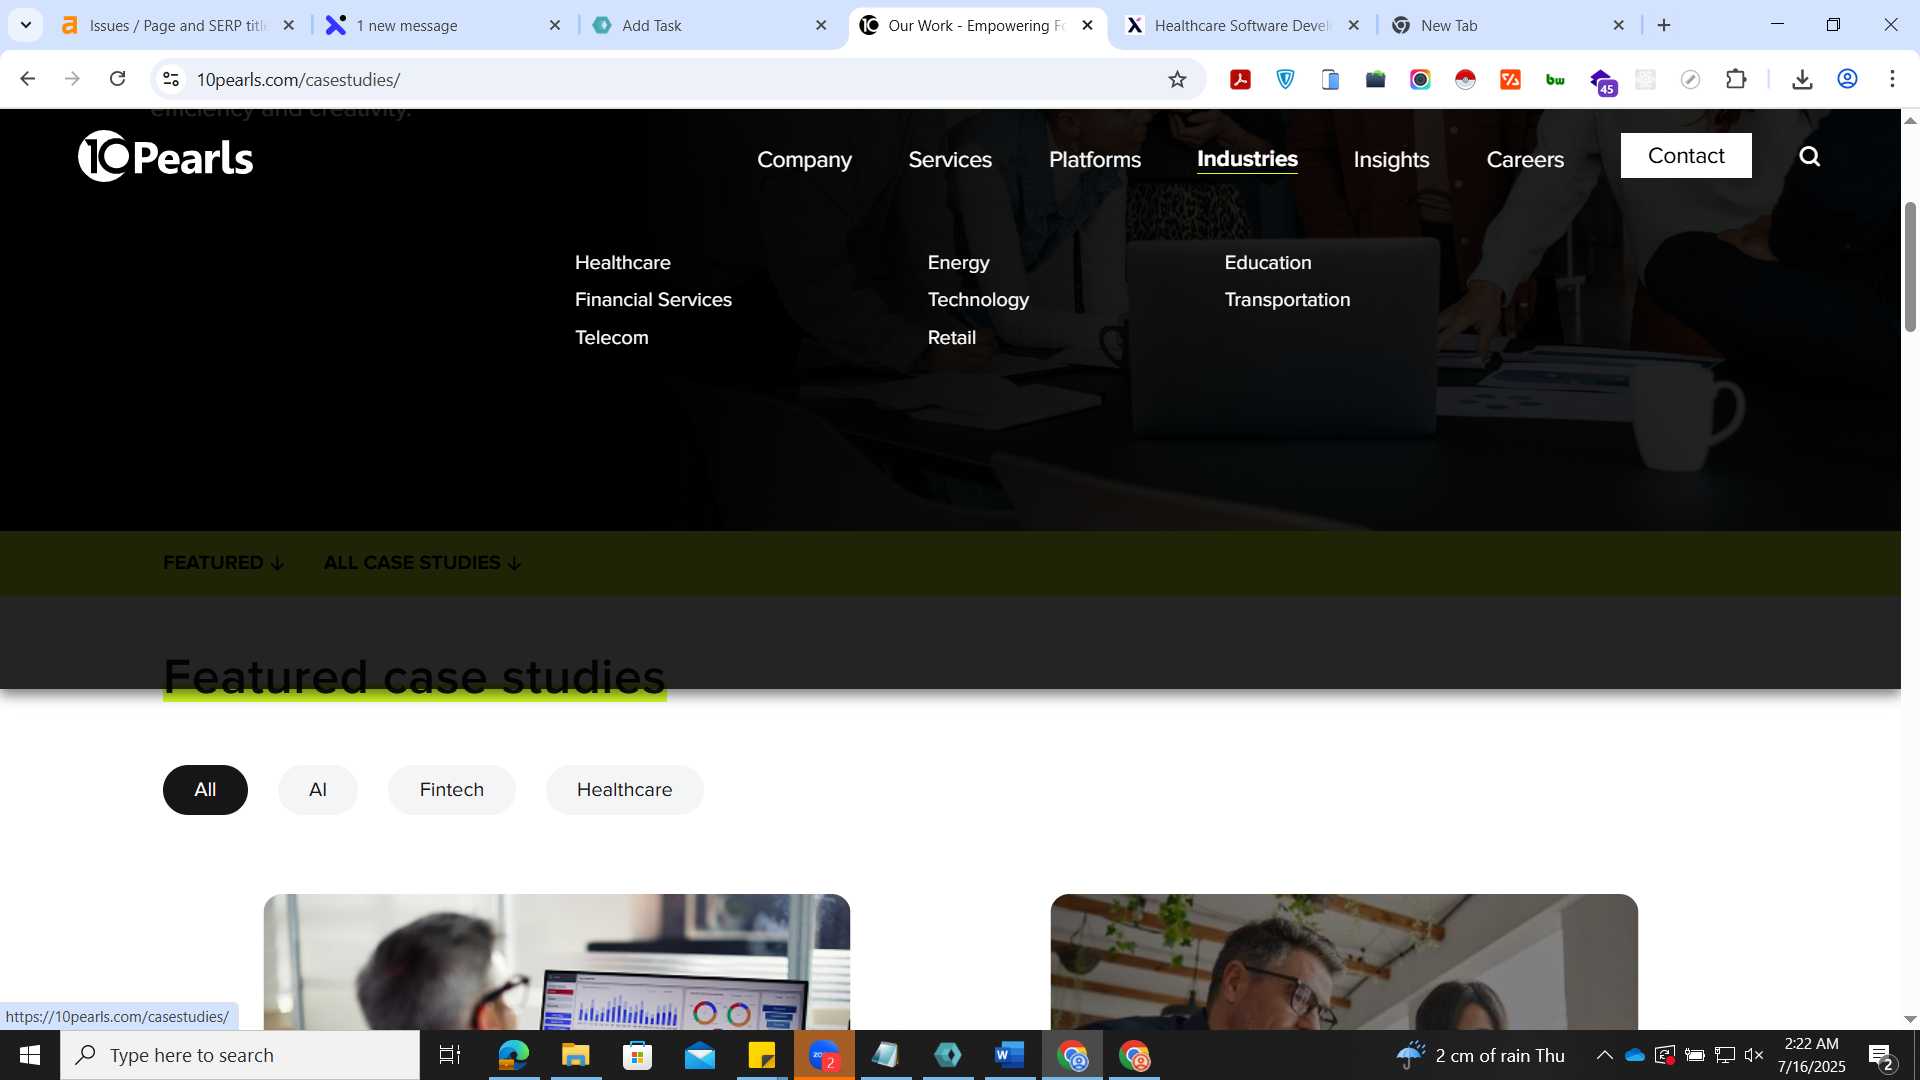
Task: Click the page vertical scrollbar thumb
Action: tap(1910, 267)
